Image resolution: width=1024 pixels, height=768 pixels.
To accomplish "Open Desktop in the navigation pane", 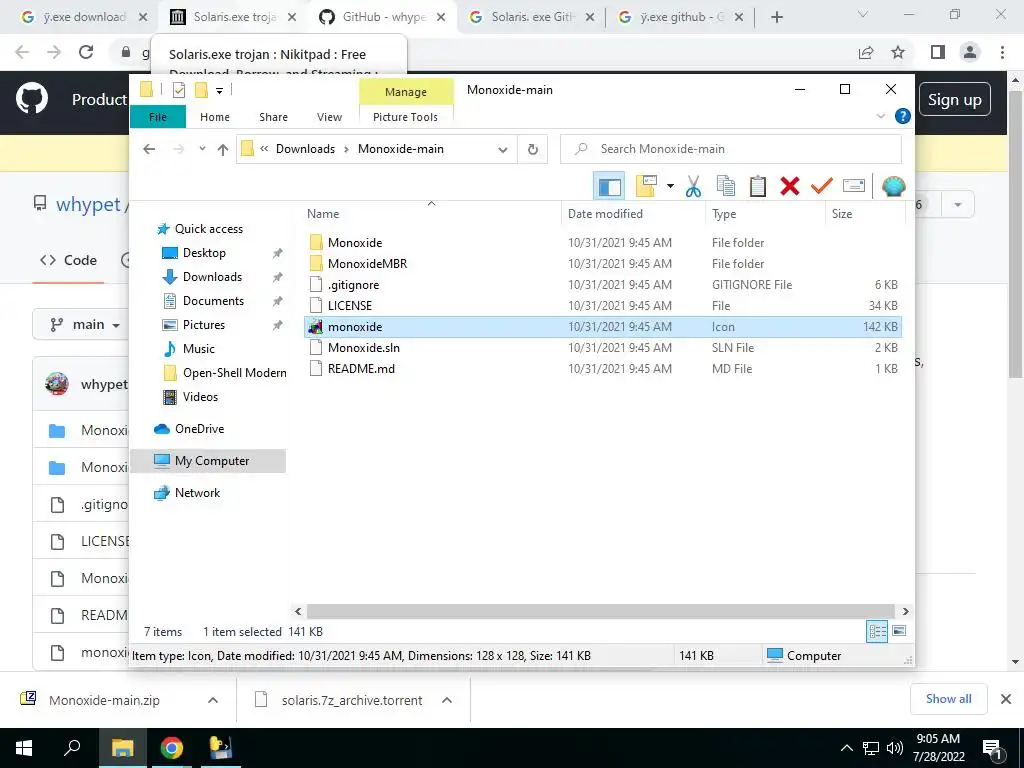I will (x=204, y=253).
